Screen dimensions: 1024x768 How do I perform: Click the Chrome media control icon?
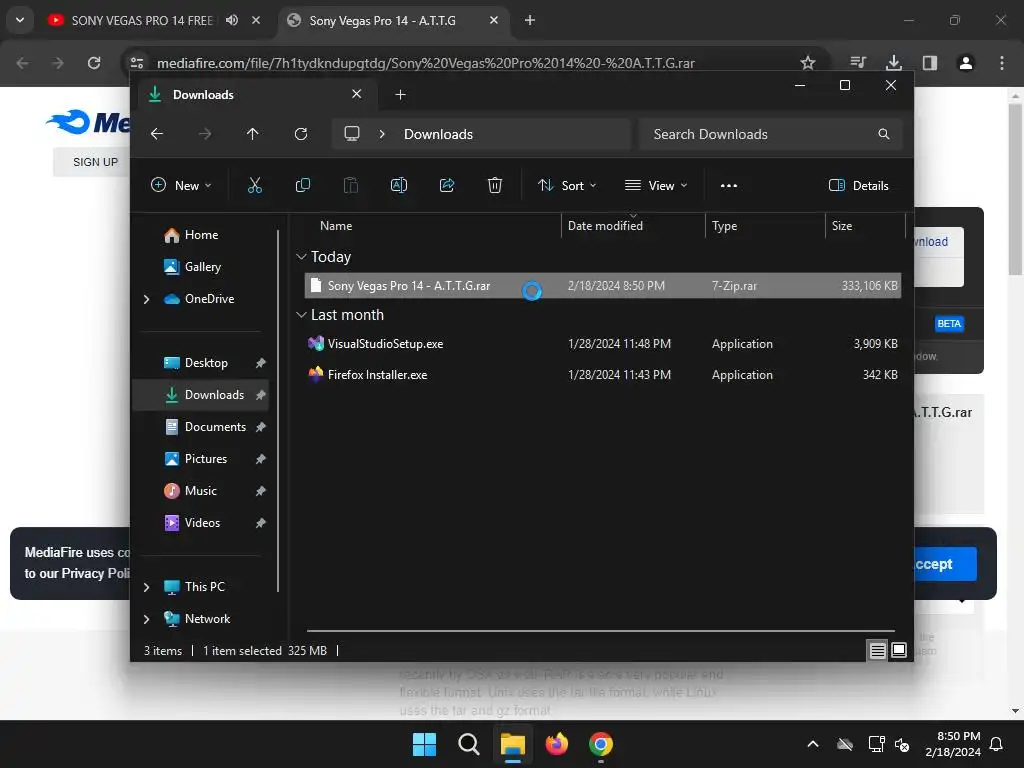click(857, 63)
